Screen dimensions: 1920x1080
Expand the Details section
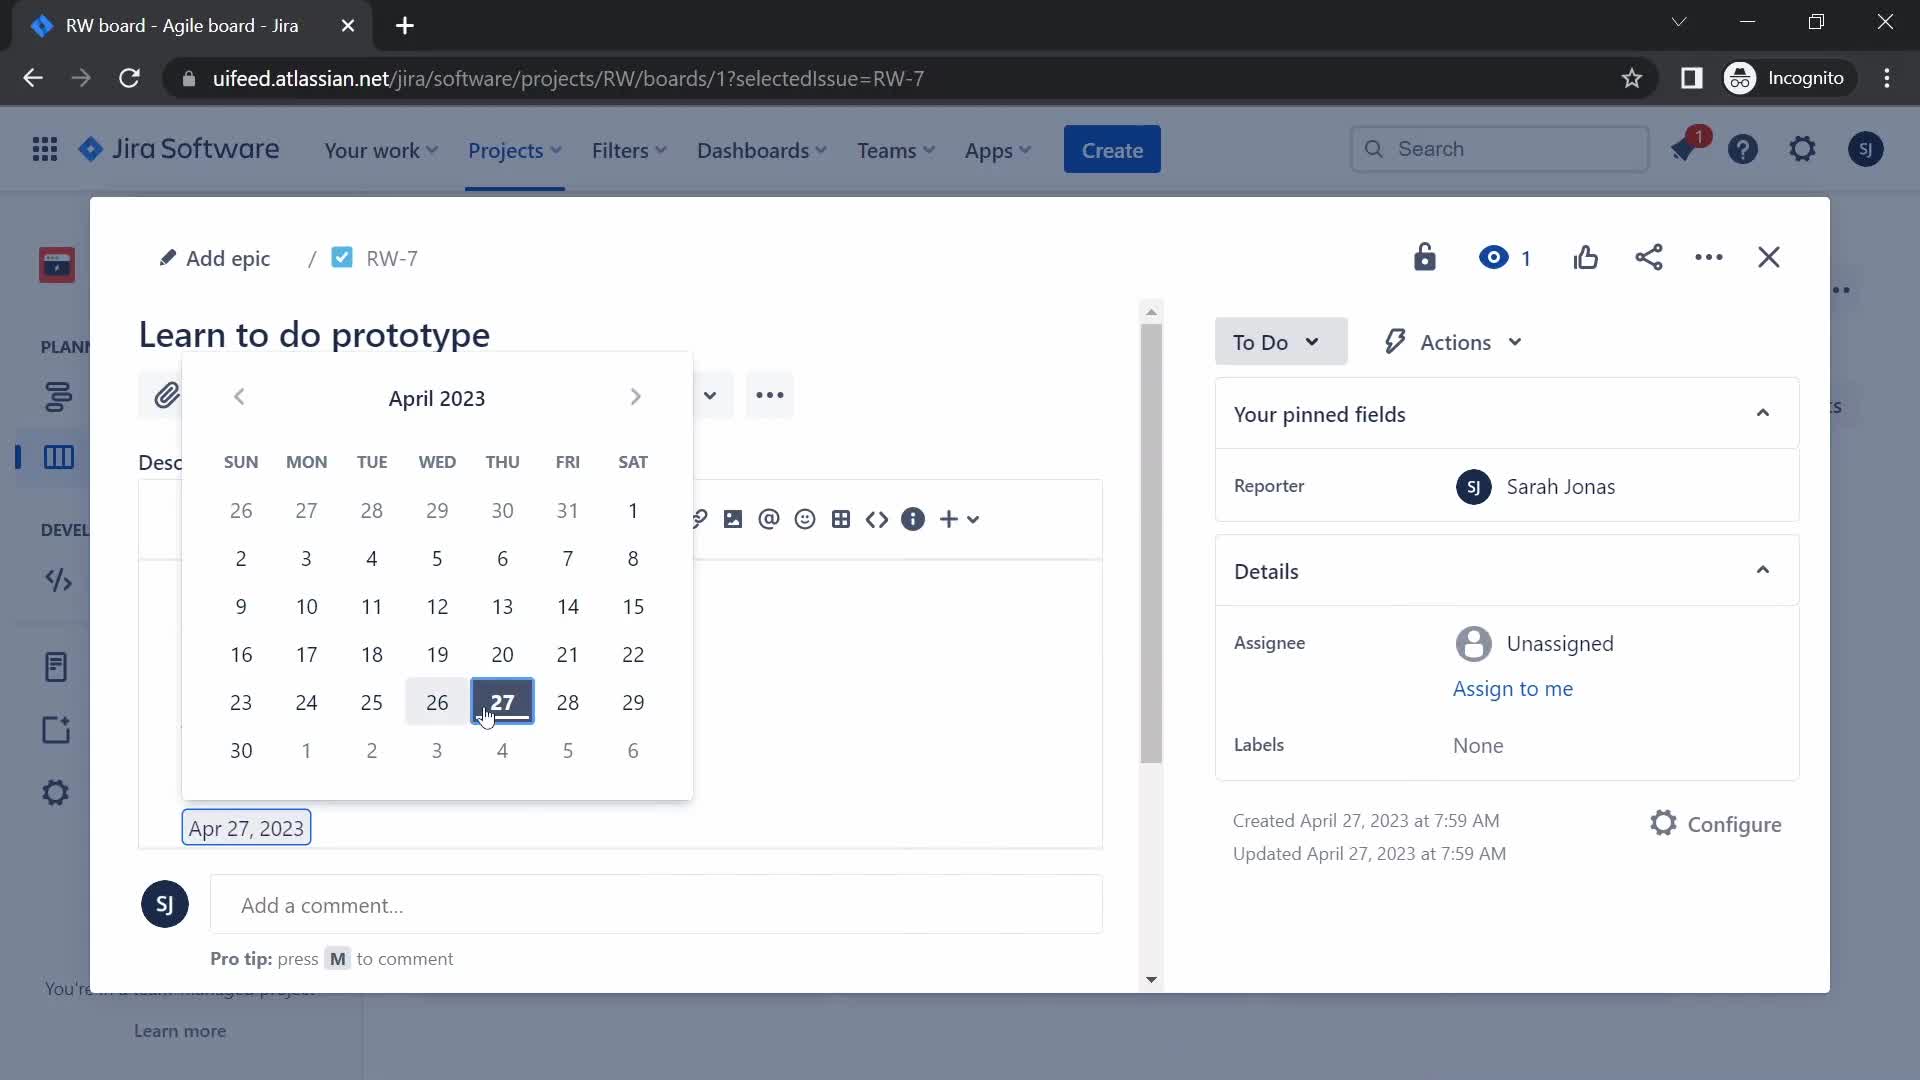pos(1764,570)
